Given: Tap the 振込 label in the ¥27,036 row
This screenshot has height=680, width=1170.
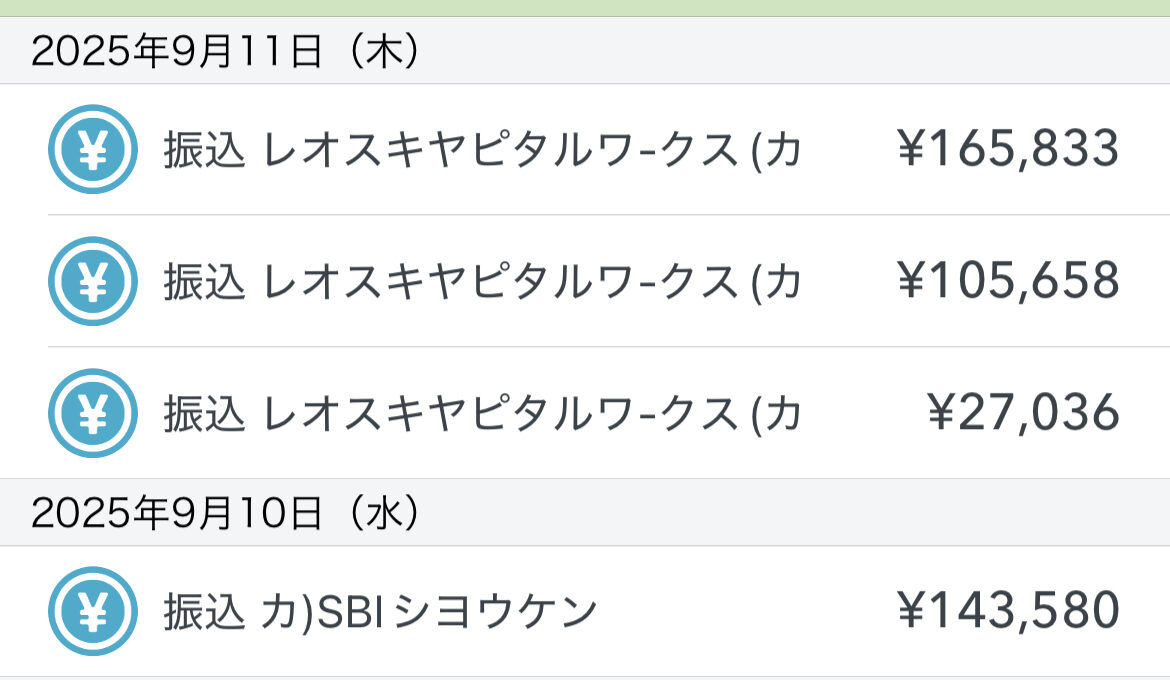Looking at the screenshot, I should 204,414.
